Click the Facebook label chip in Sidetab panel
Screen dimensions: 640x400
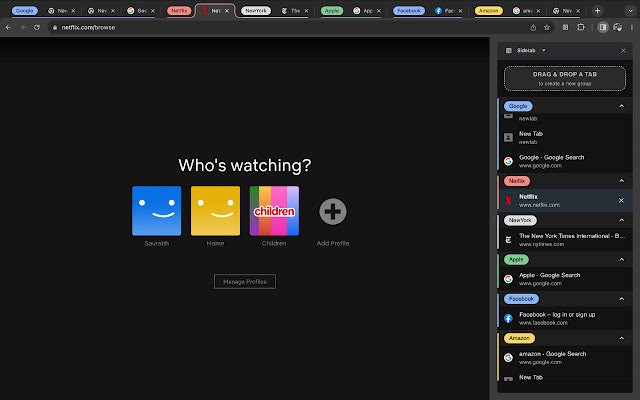click(x=521, y=299)
